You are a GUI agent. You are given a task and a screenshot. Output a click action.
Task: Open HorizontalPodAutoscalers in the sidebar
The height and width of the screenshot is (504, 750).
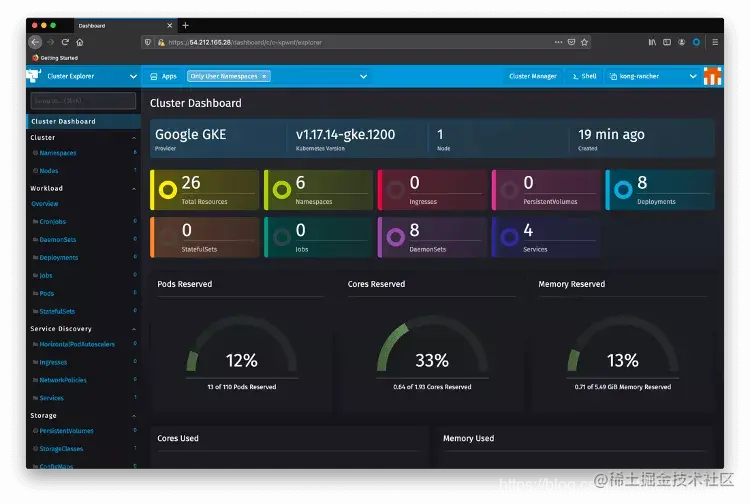tap(77, 344)
